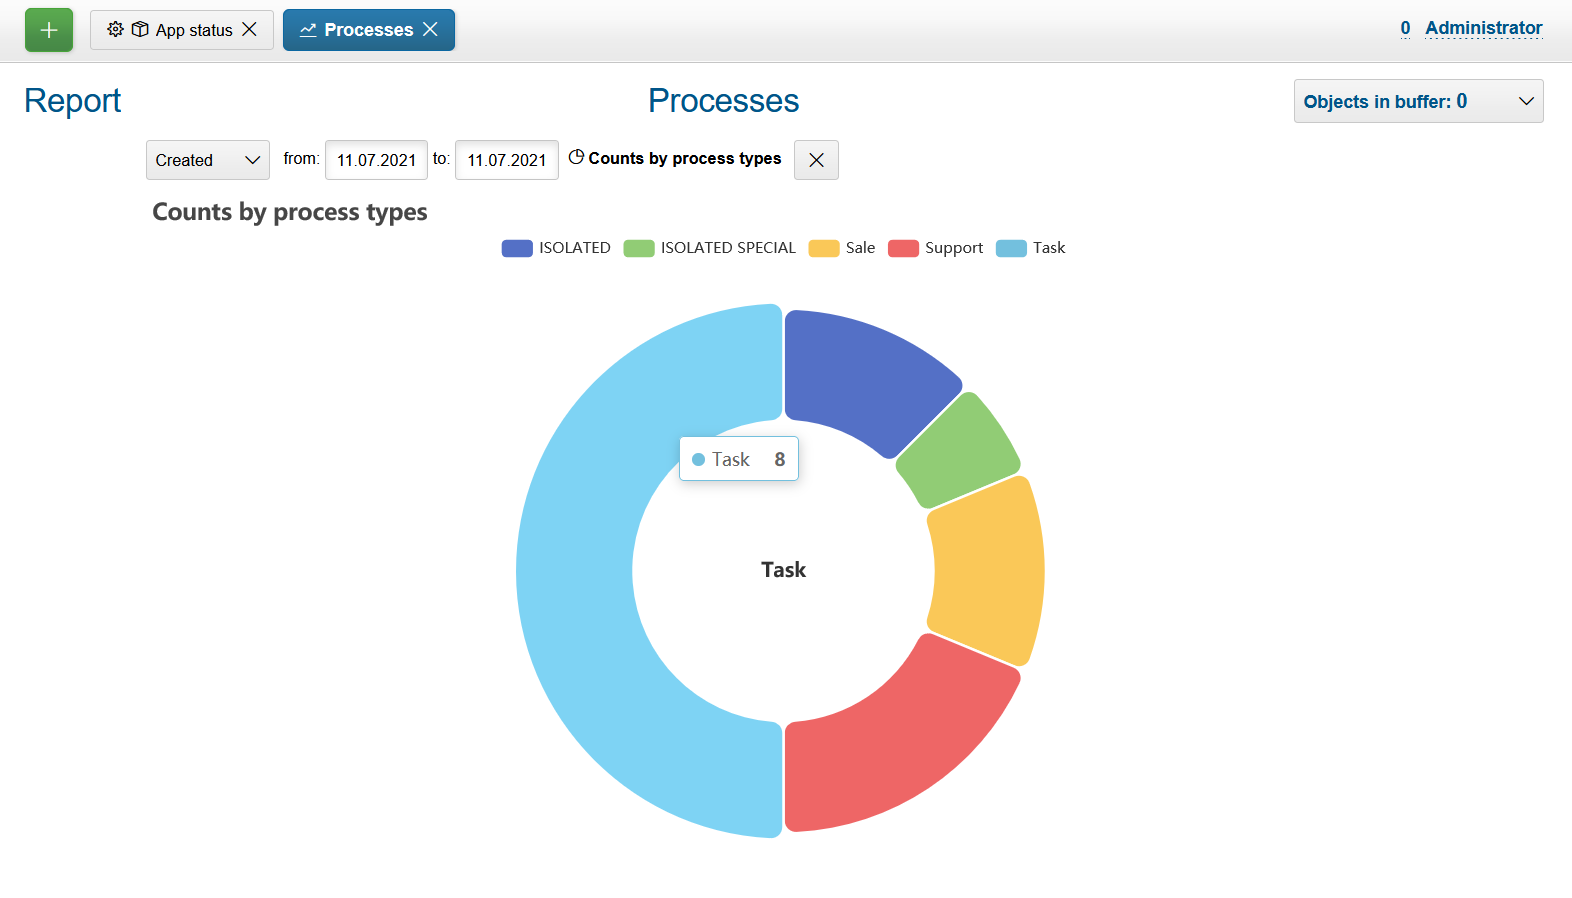
Task: Open the Created date type dropdown
Action: 208,160
